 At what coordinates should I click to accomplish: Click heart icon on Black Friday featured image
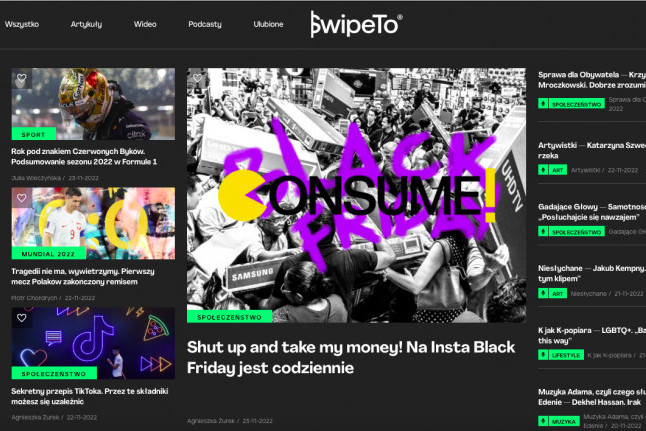pyautogui.click(x=197, y=78)
